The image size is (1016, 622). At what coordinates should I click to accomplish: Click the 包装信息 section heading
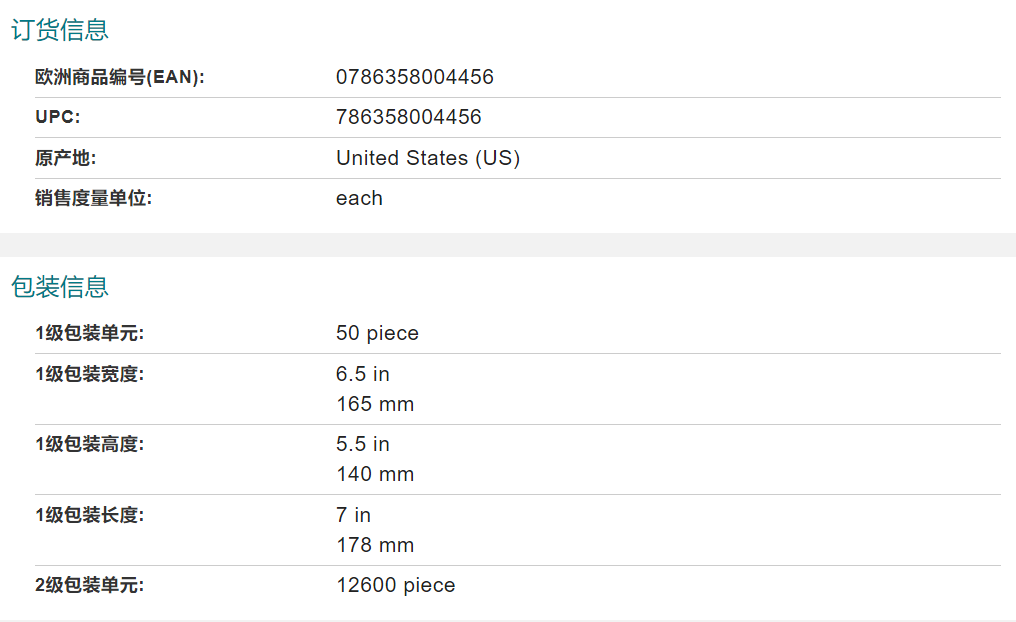click(60, 286)
